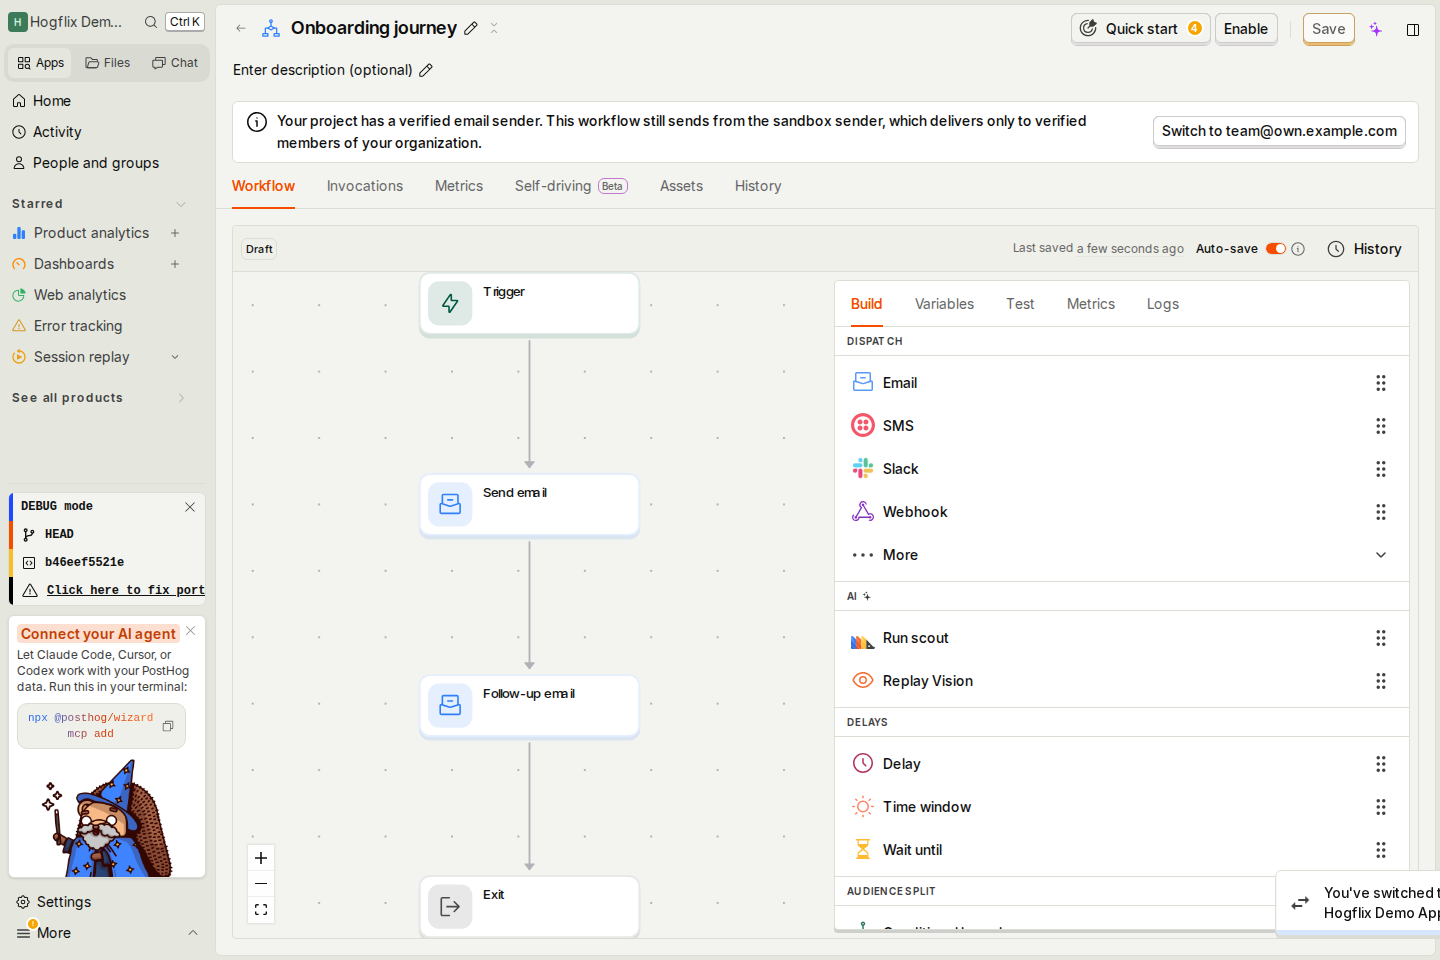
Task: Edit description with the pencil icon
Action: (x=426, y=70)
